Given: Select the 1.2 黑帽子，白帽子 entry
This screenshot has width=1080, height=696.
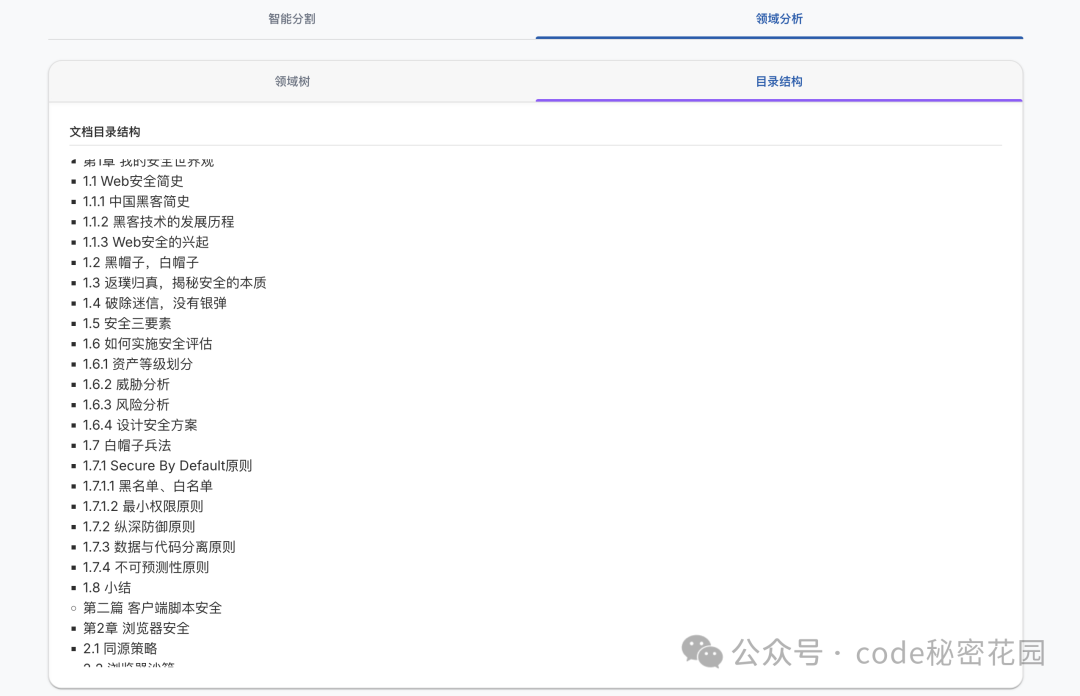Looking at the screenshot, I should tap(141, 263).
